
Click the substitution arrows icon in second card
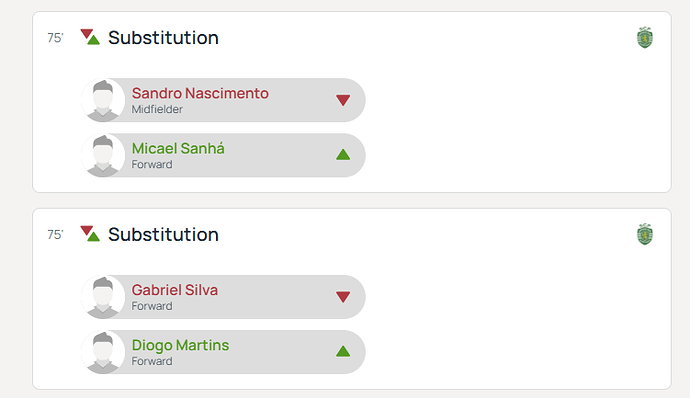point(90,234)
